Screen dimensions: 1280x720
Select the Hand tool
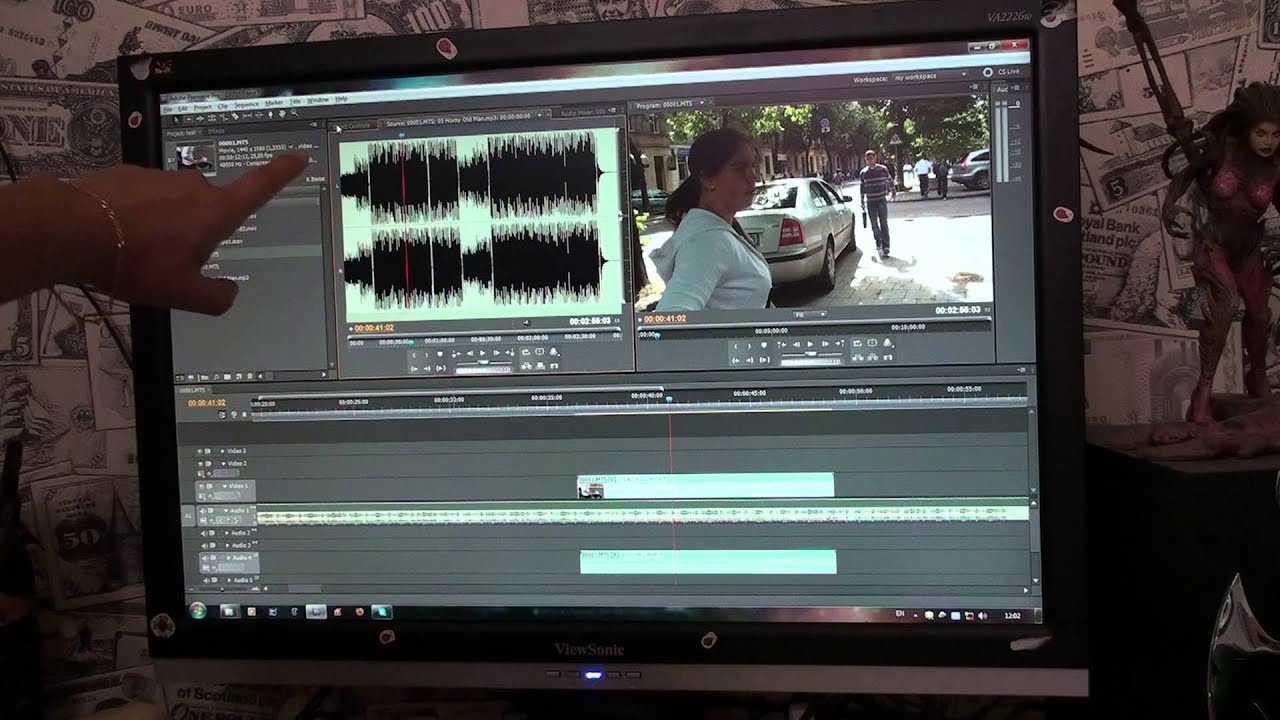click(x=282, y=114)
